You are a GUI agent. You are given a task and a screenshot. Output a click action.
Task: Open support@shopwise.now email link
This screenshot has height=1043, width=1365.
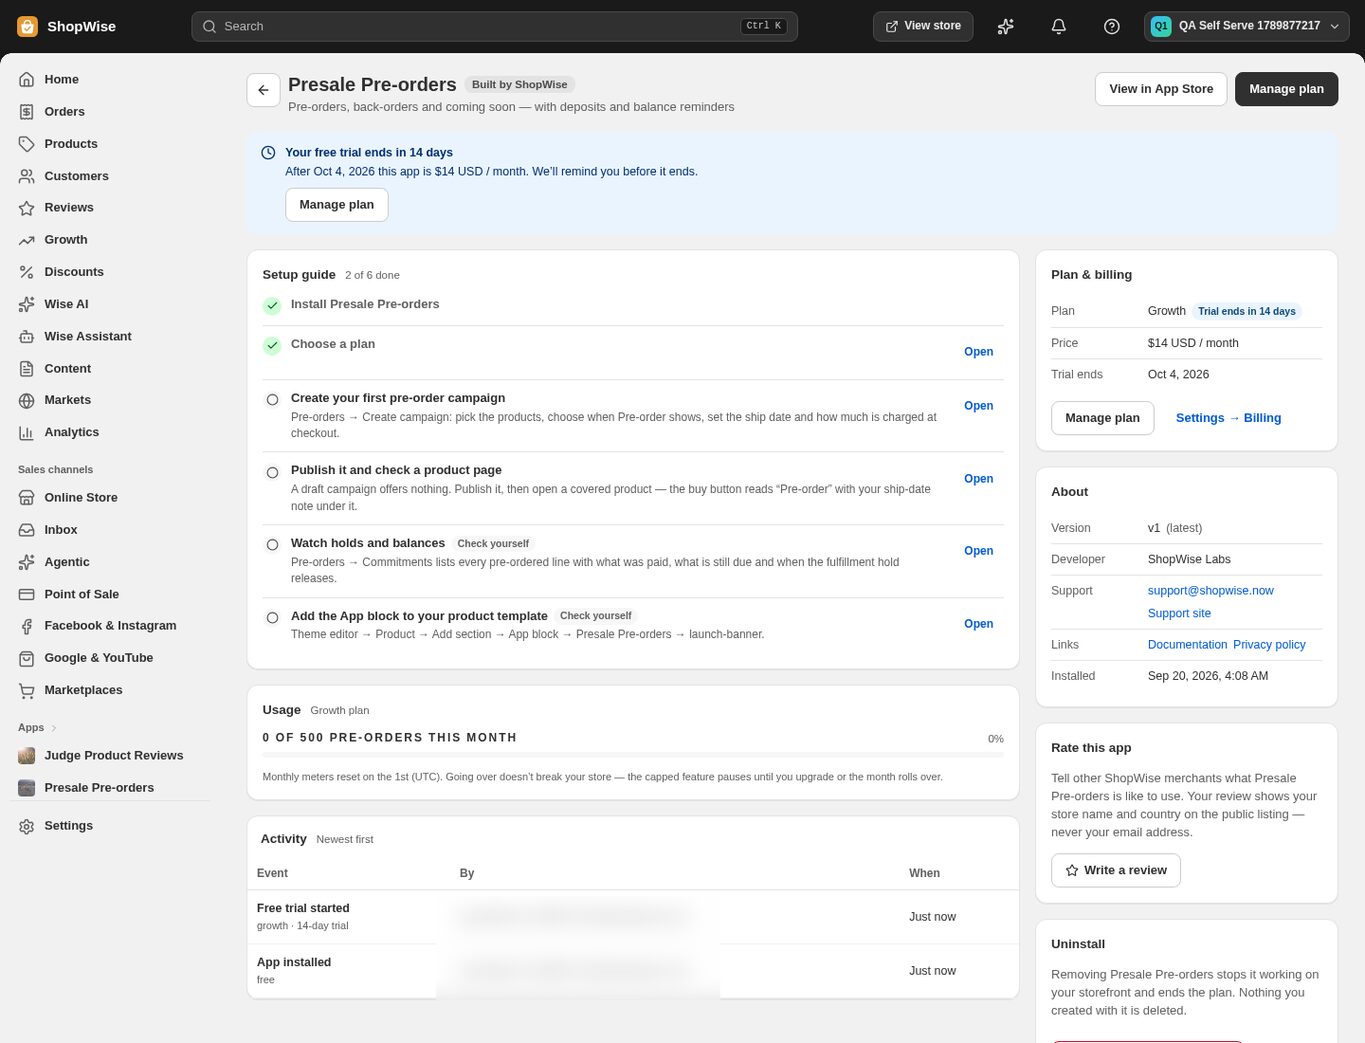[1210, 591]
